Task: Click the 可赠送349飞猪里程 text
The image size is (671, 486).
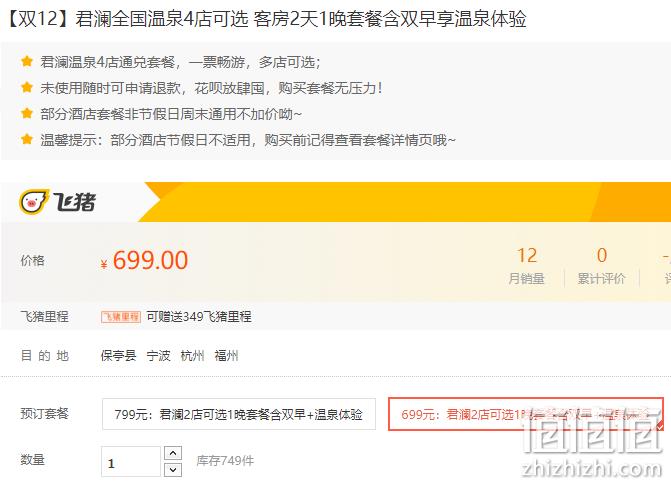Action: 199,317
